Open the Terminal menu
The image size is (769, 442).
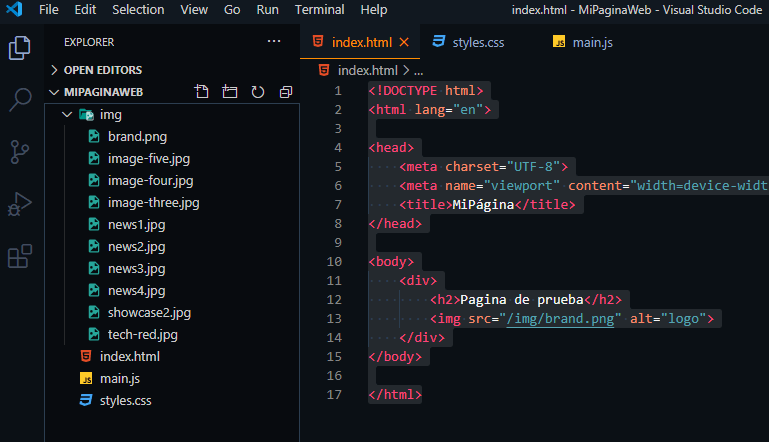point(319,10)
